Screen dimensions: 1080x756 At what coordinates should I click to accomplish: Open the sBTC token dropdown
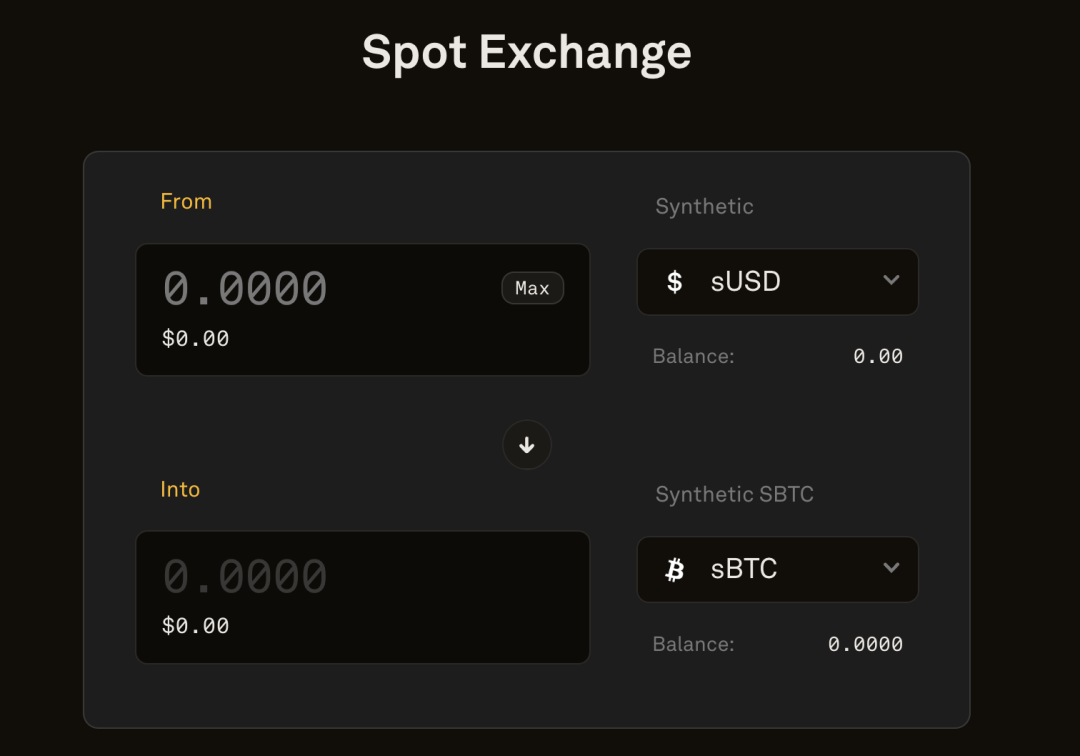pos(778,569)
